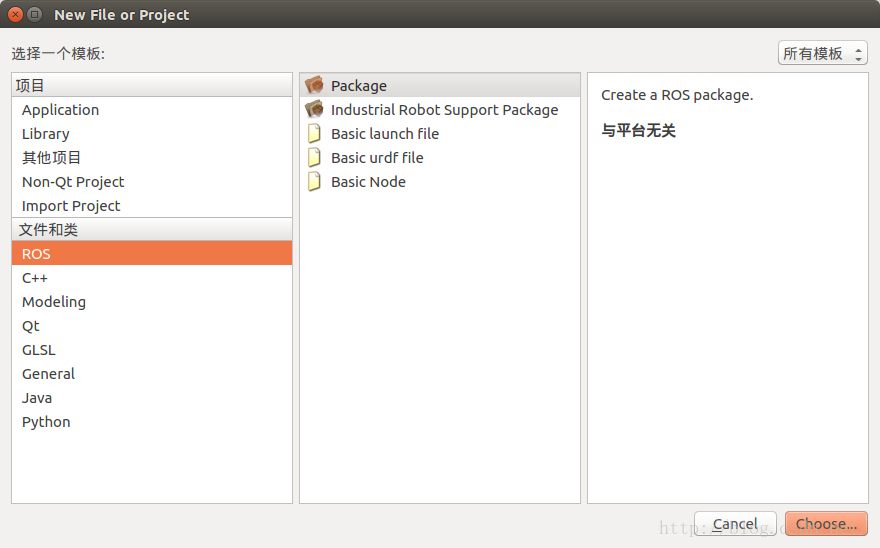Image resolution: width=880 pixels, height=548 pixels.
Task: Select the 其他项目 category
Action: [x=152, y=158]
